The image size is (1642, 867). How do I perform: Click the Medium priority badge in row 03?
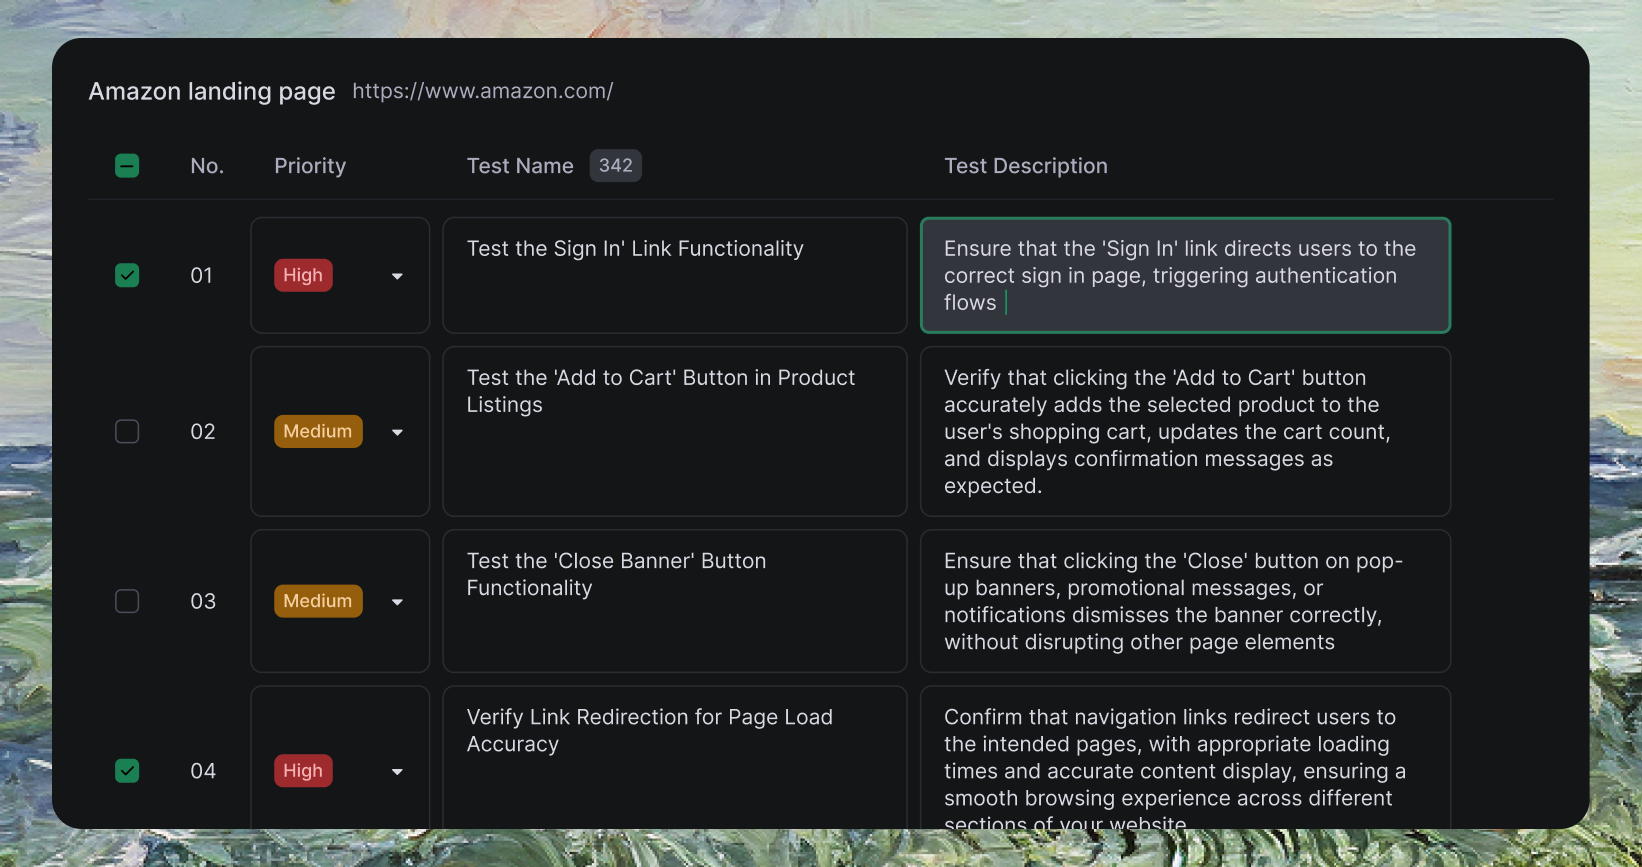pos(318,601)
